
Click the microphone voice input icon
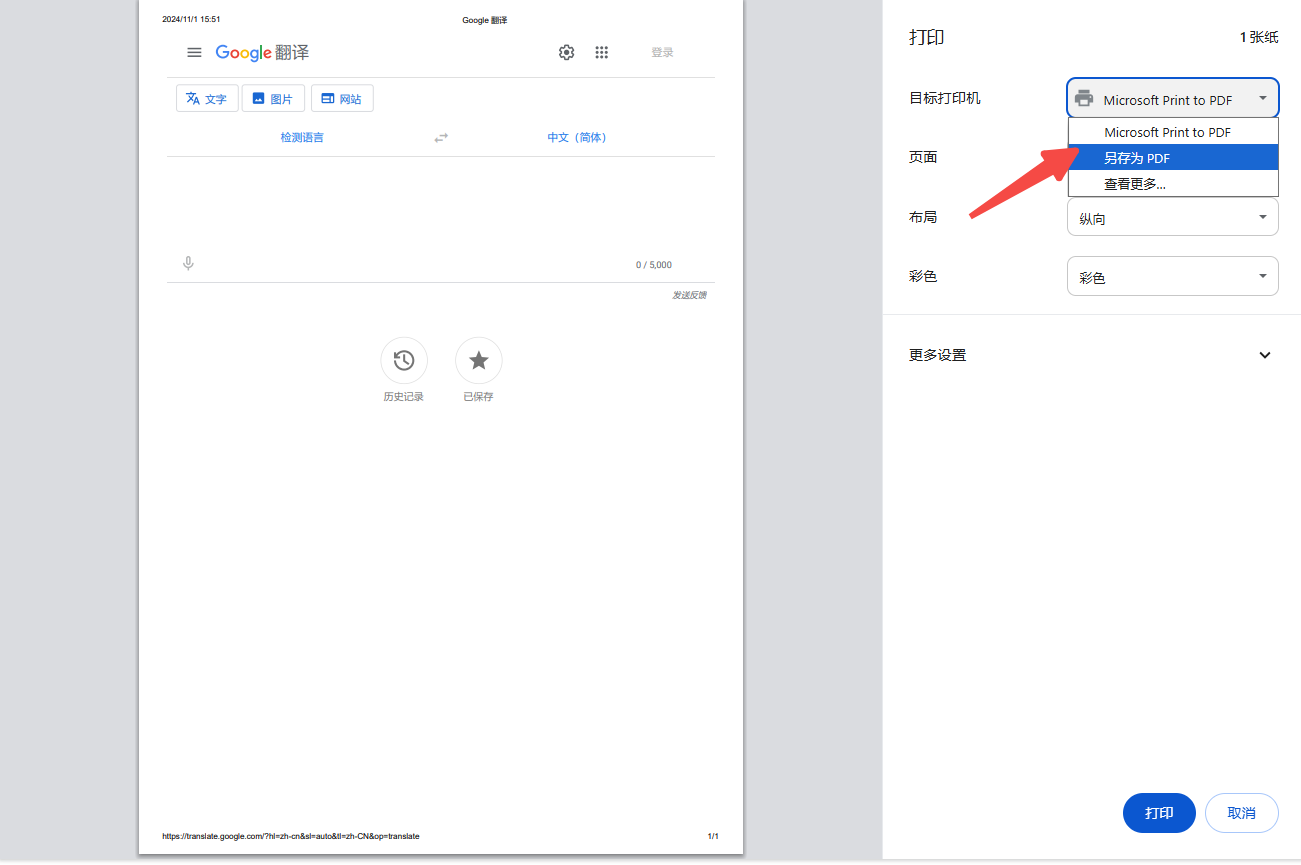[188, 264]
